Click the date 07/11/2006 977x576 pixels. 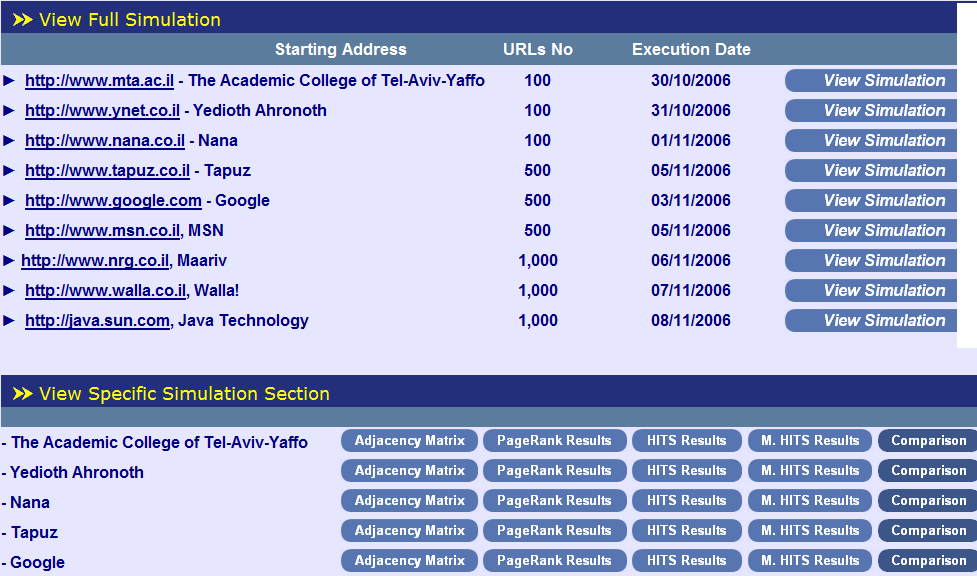(691, 290)
